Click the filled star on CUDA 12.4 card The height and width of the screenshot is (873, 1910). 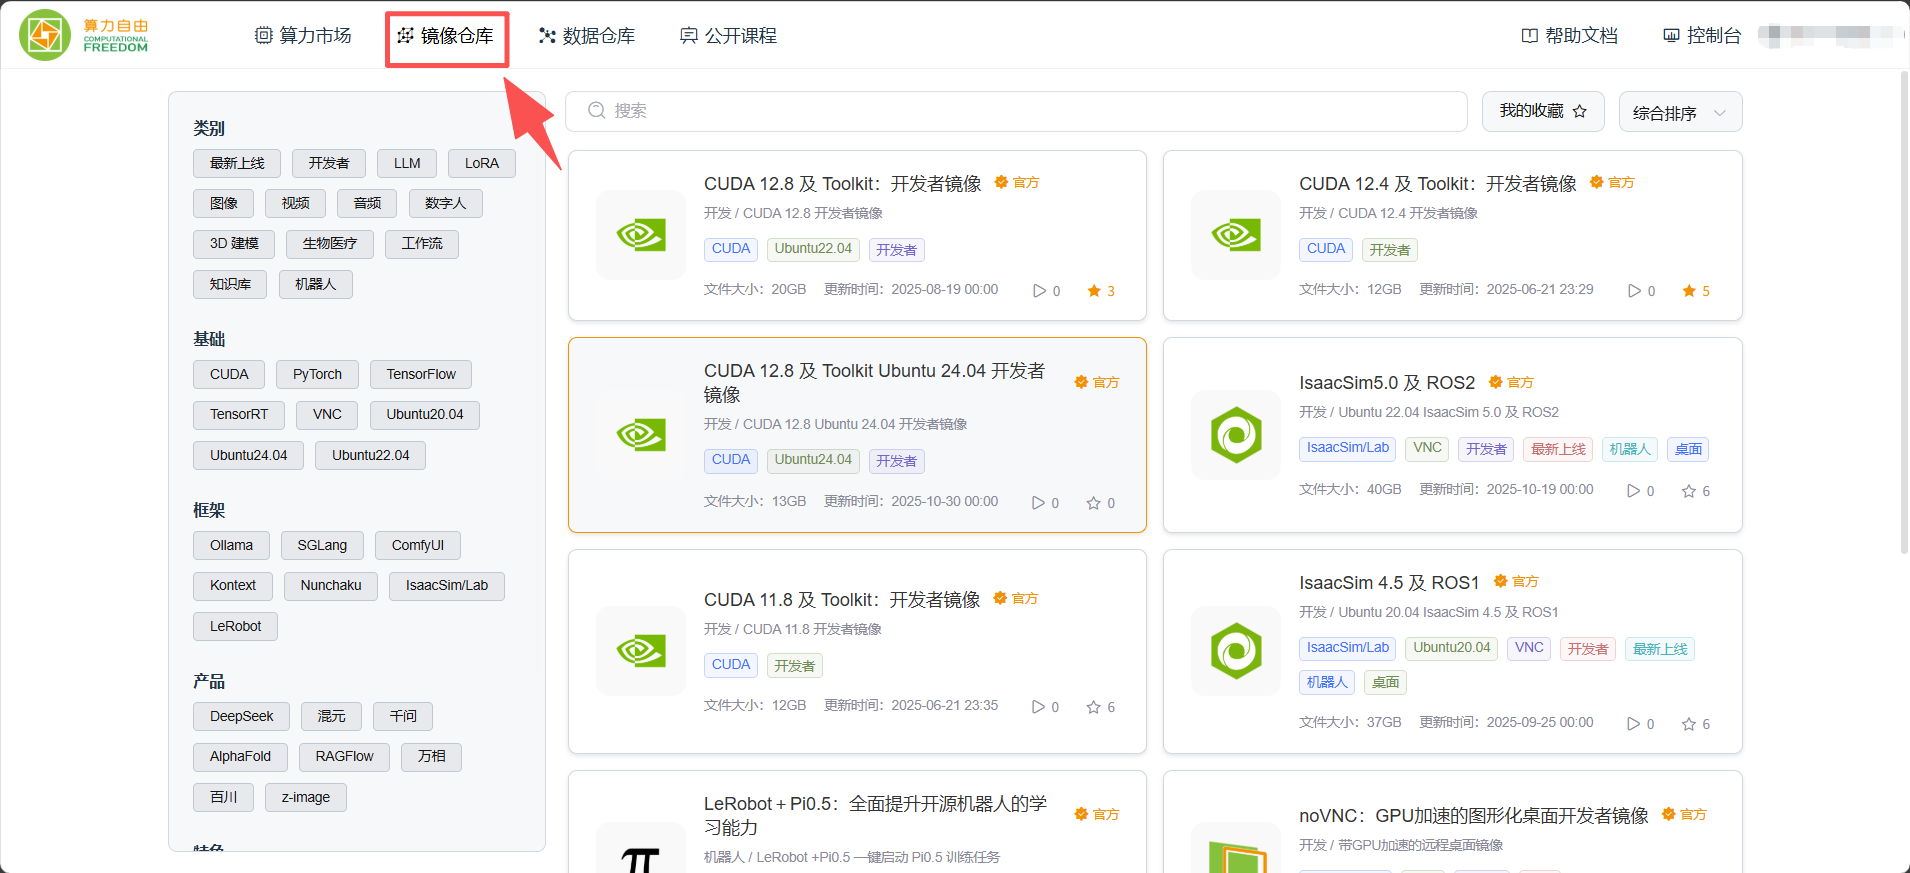coord(1689,291)
